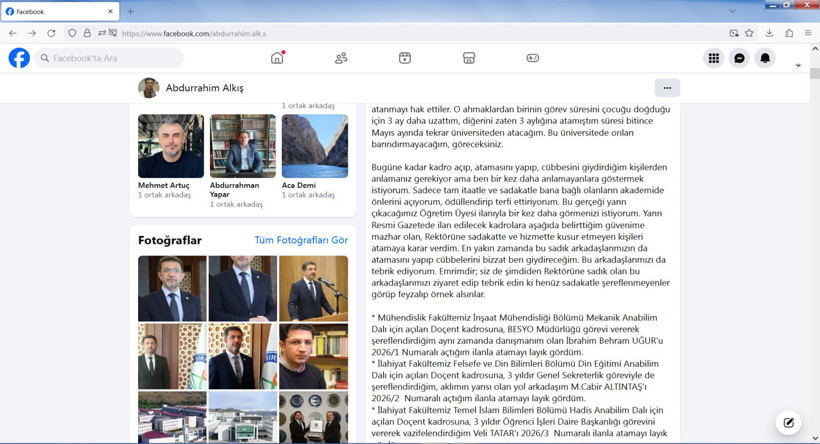820x444 pixels.
Task: Open the list all tabs chevron
Action: tap(732, 11)
